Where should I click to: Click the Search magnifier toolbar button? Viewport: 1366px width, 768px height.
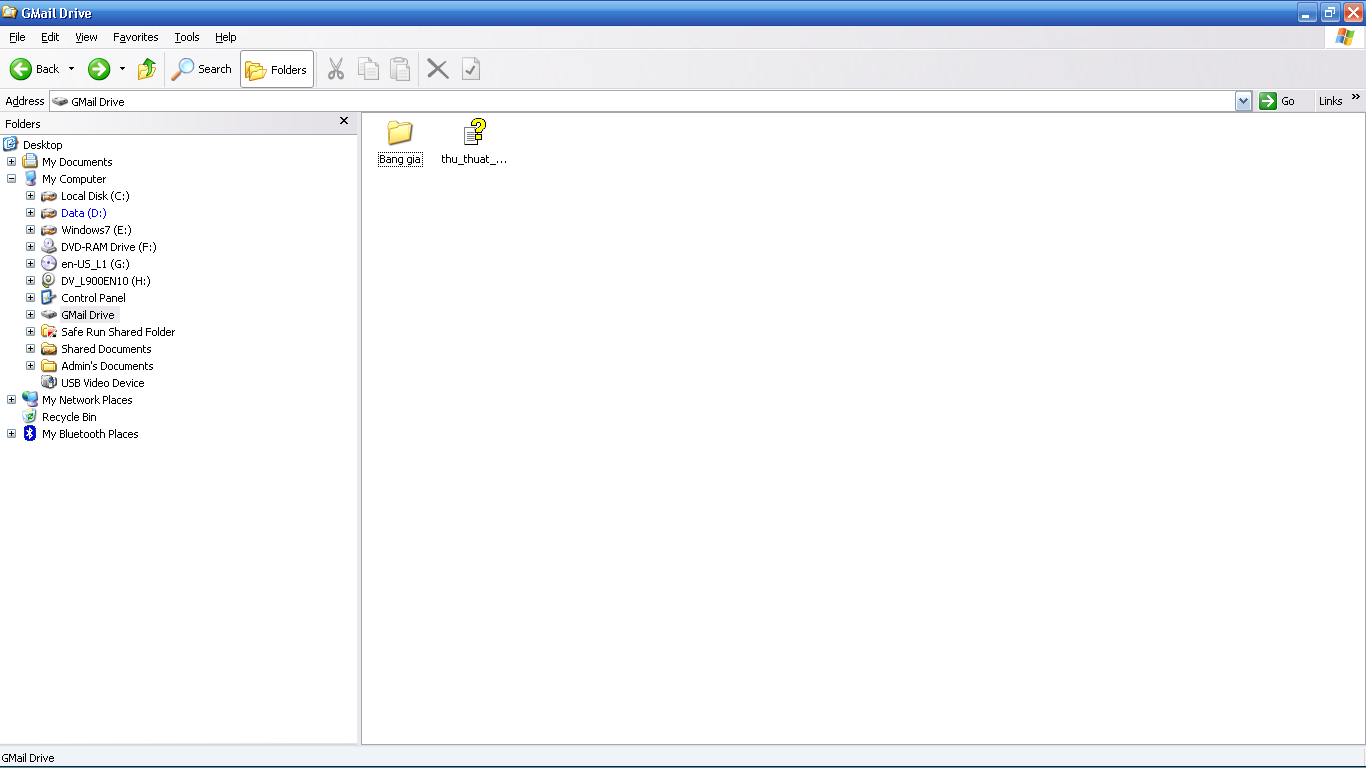(x=201, y=69)
